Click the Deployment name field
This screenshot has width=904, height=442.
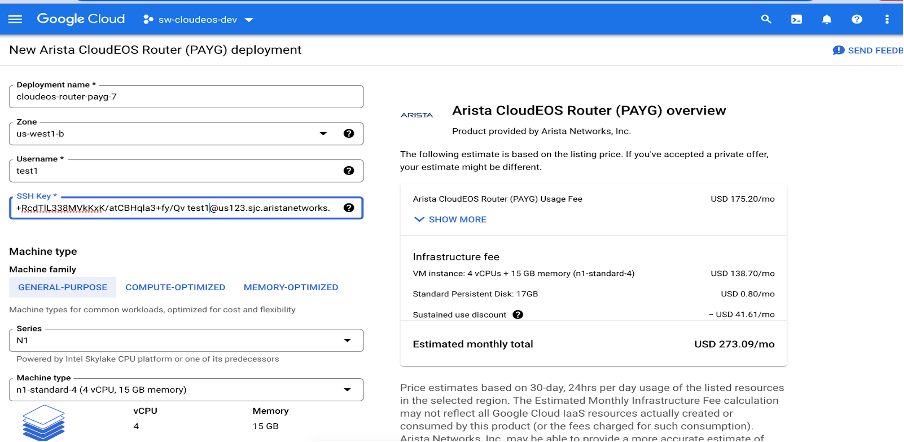(x=186, y=97)
